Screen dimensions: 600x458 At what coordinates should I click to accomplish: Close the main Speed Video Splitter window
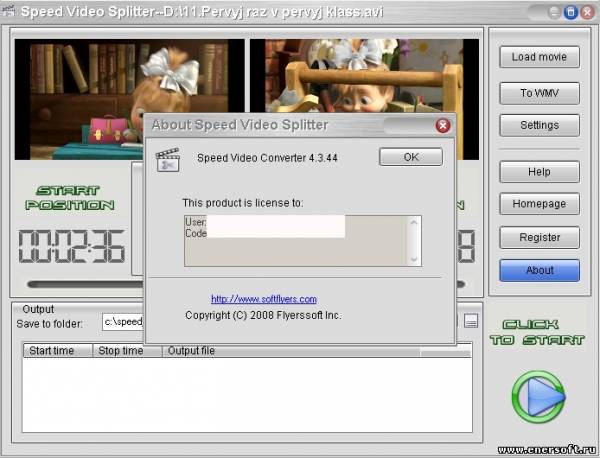click(x=587, y=12)
